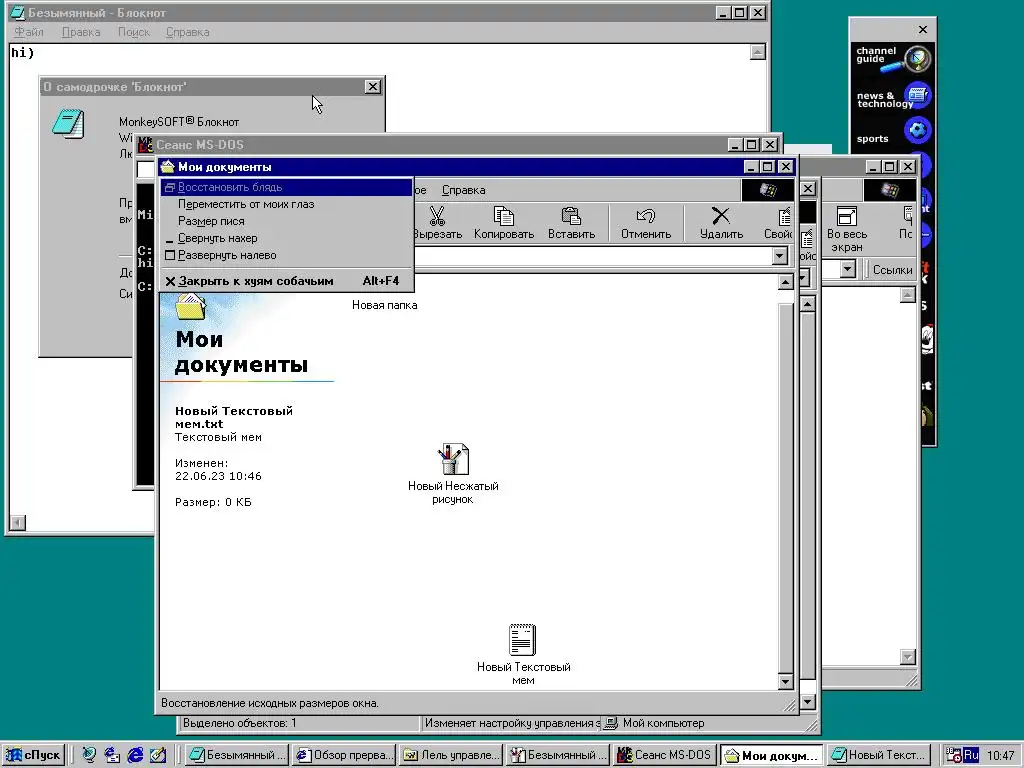Click the Удалить X toolbar icon
The height and width of the screenshot is (768, 1024).
721,216
